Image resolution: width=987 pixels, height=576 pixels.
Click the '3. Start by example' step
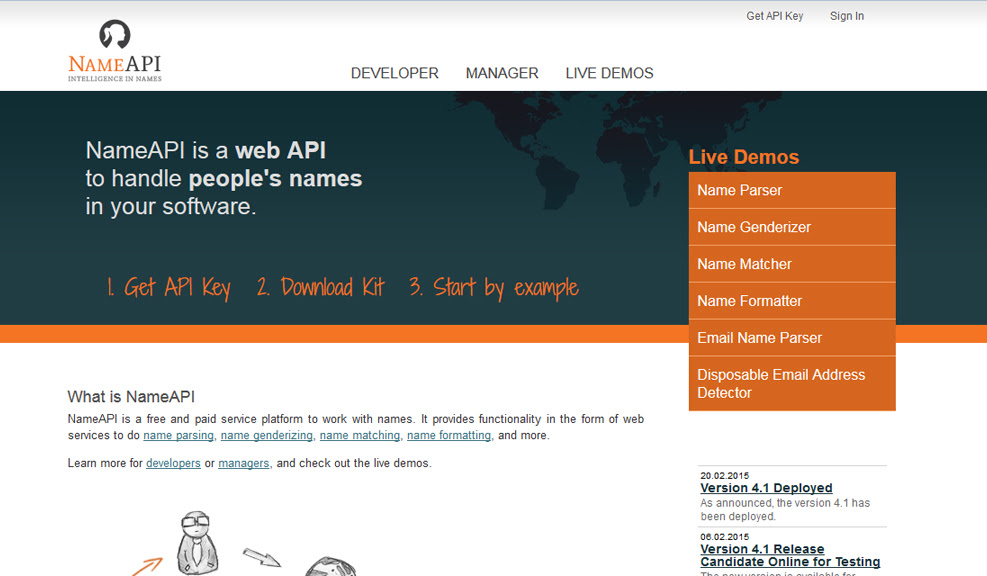coord(494,288)
